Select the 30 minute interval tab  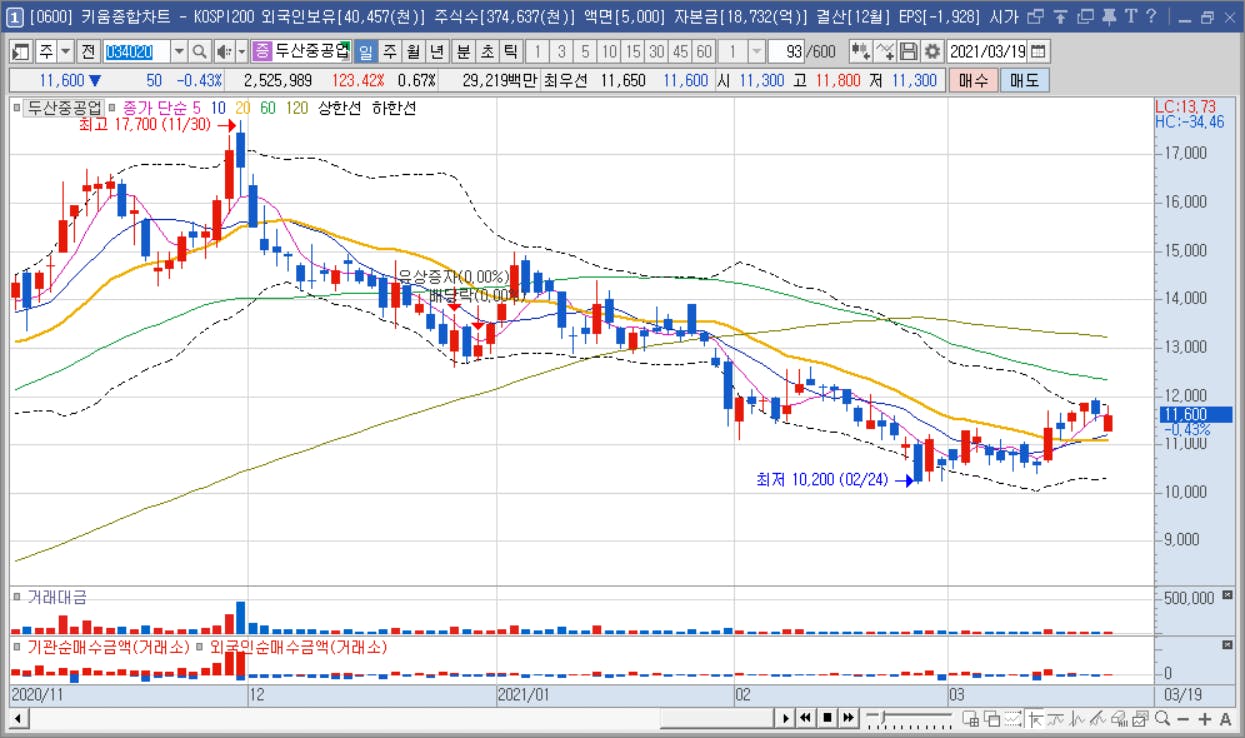coord(657,51)
